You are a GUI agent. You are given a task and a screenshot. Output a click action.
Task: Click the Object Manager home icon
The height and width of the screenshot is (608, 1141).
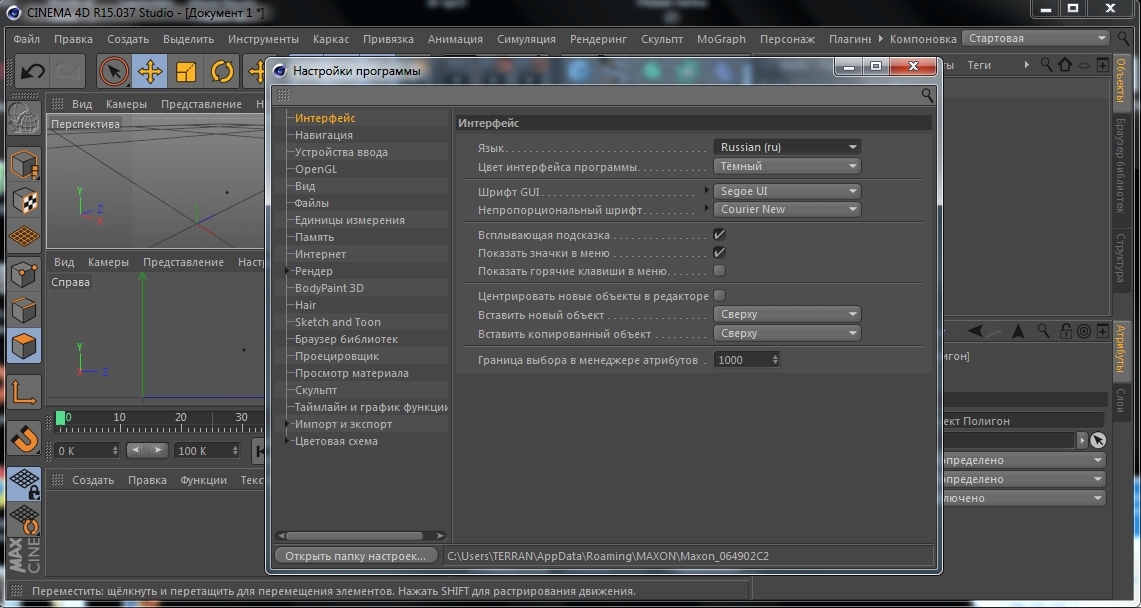[1065, 65]
